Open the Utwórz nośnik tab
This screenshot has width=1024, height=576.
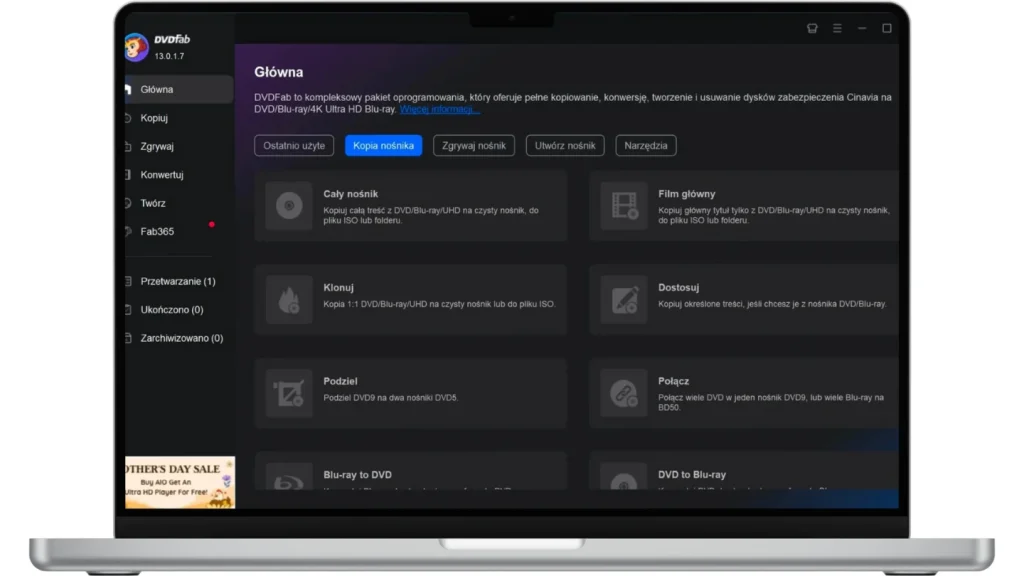pos(565,146)
